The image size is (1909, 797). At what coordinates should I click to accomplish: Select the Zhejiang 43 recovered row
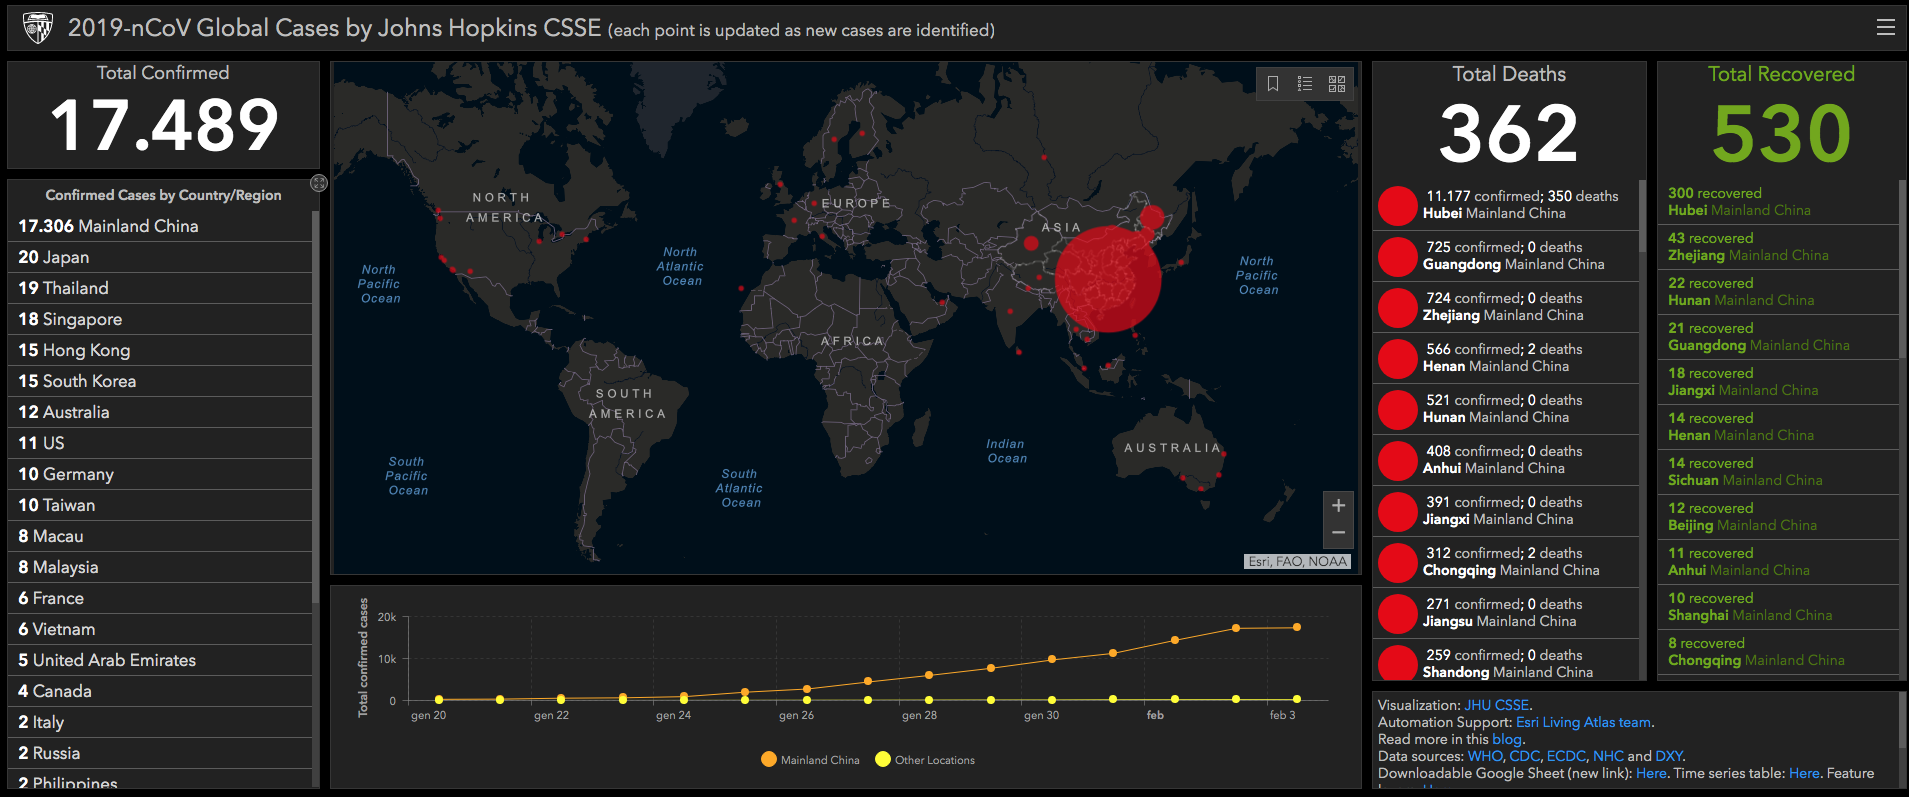pos(1778,247)
